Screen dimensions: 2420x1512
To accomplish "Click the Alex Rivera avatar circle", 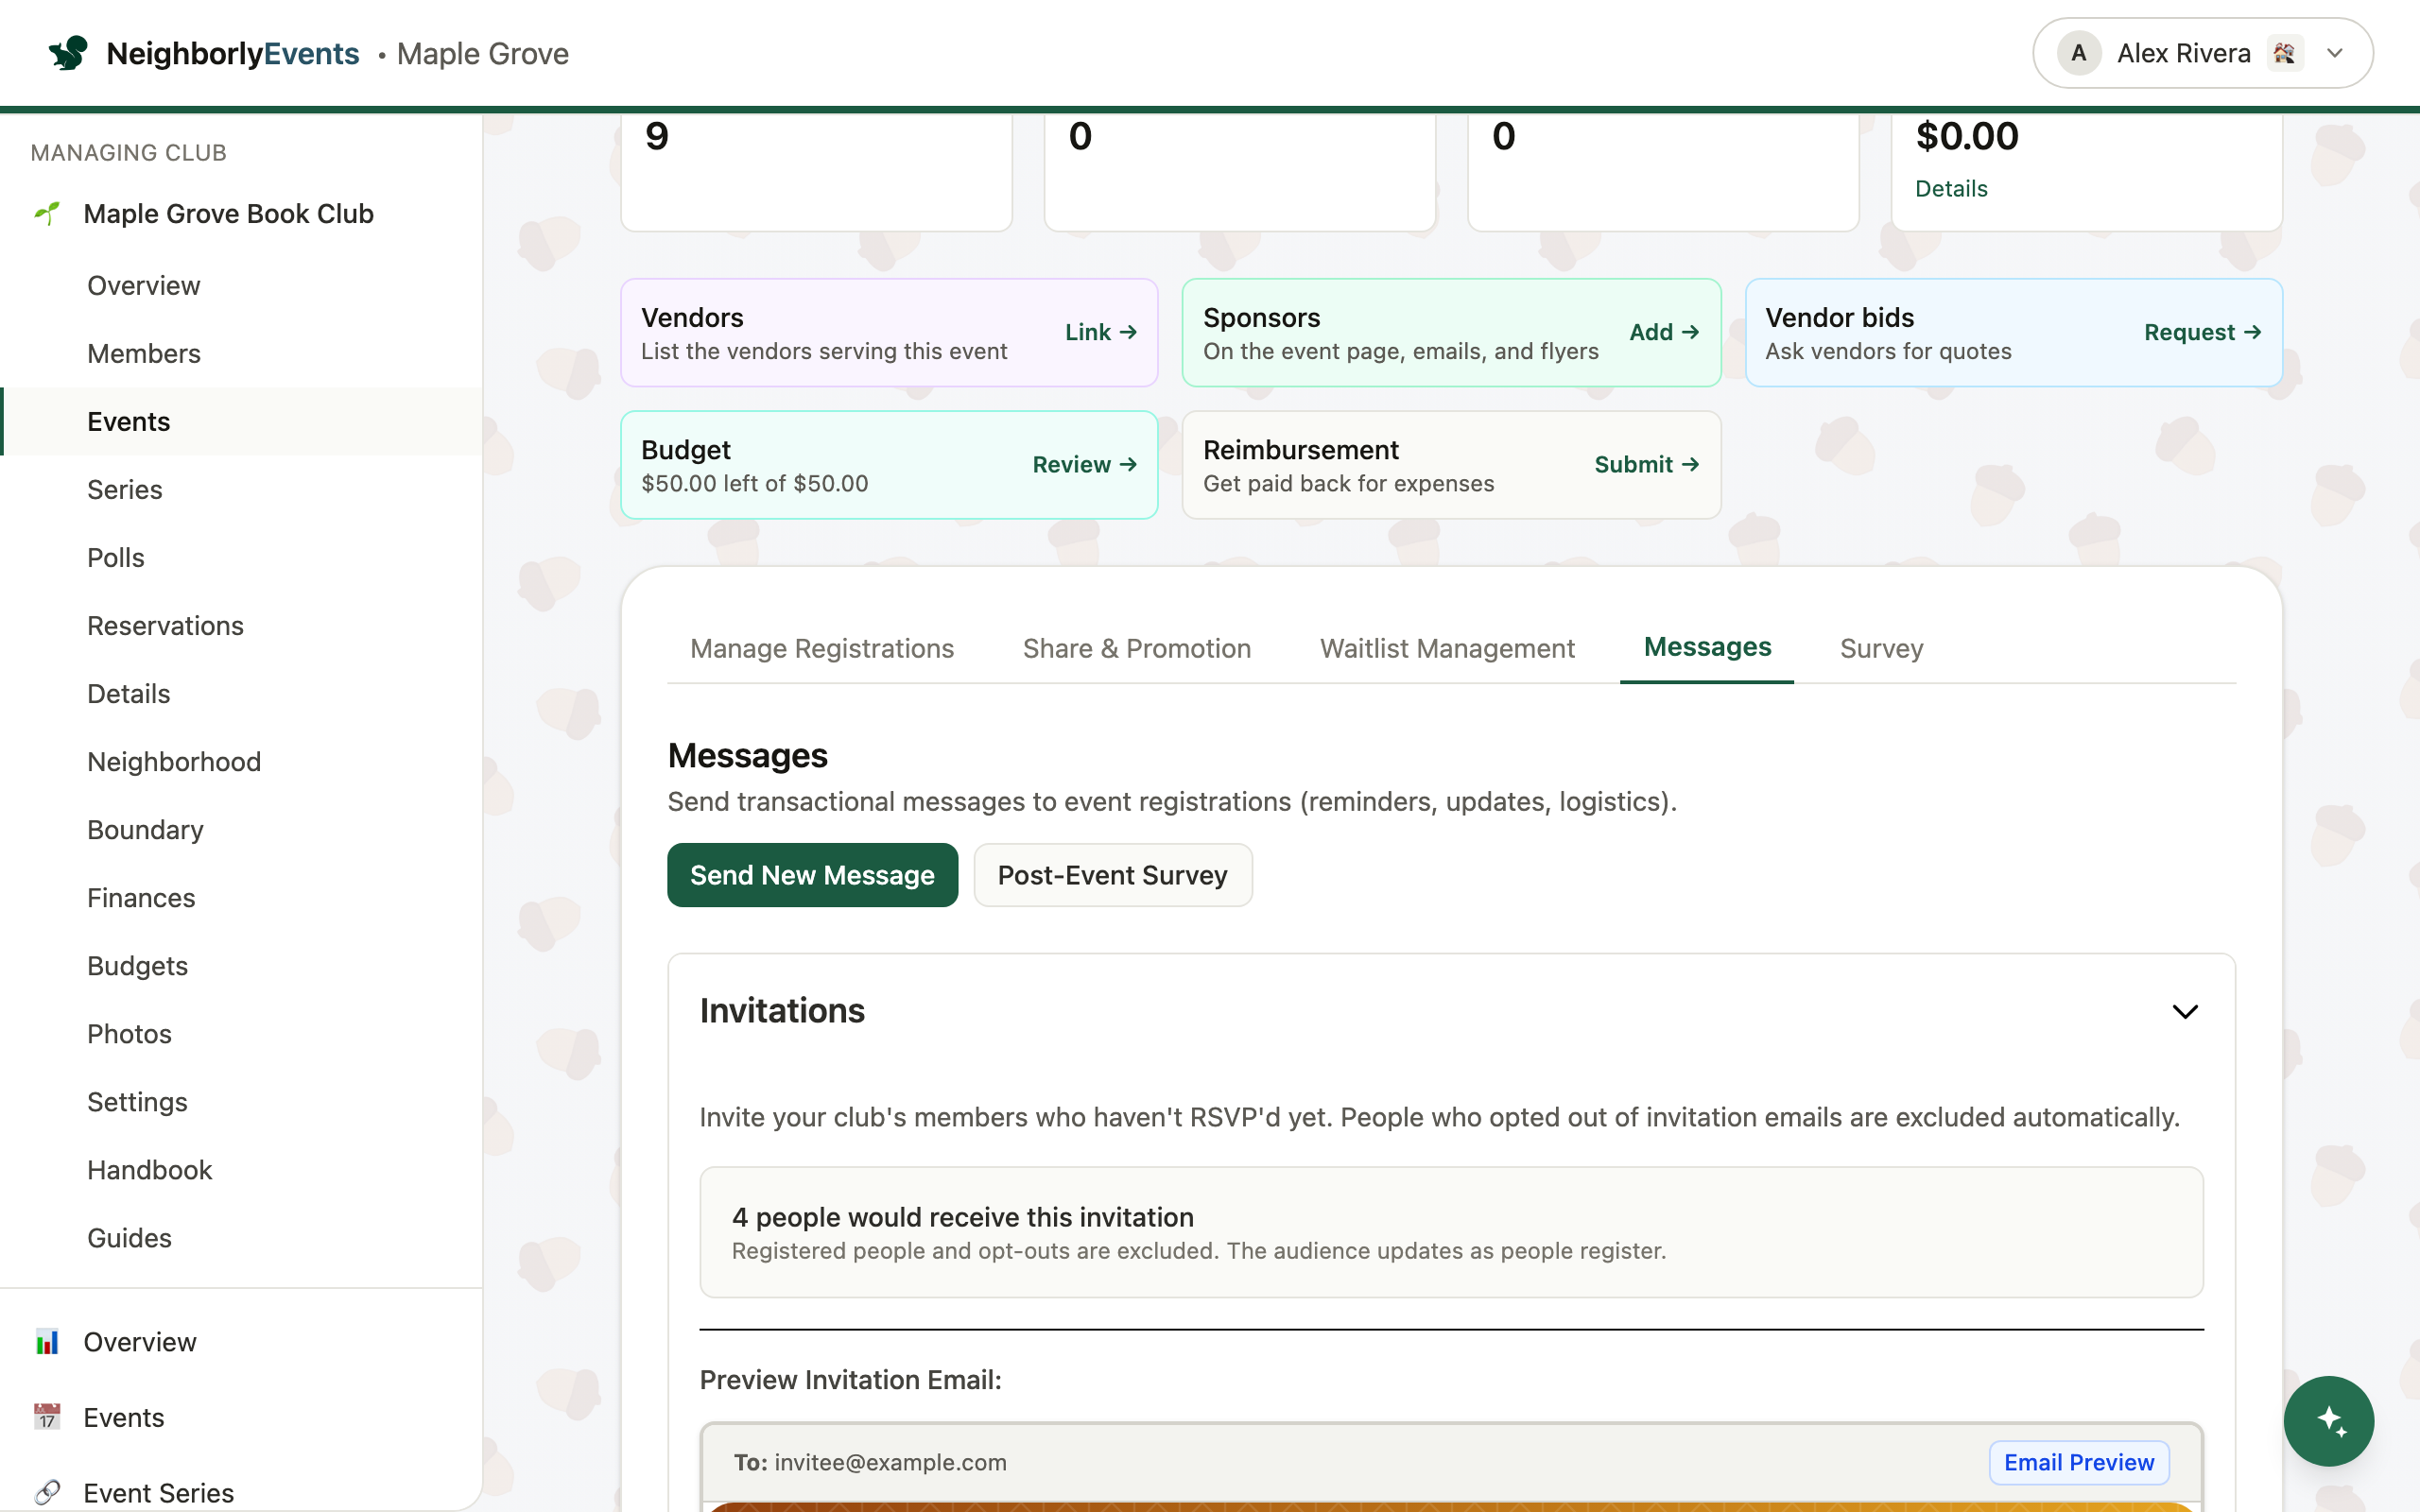I will pos(2078,53).
